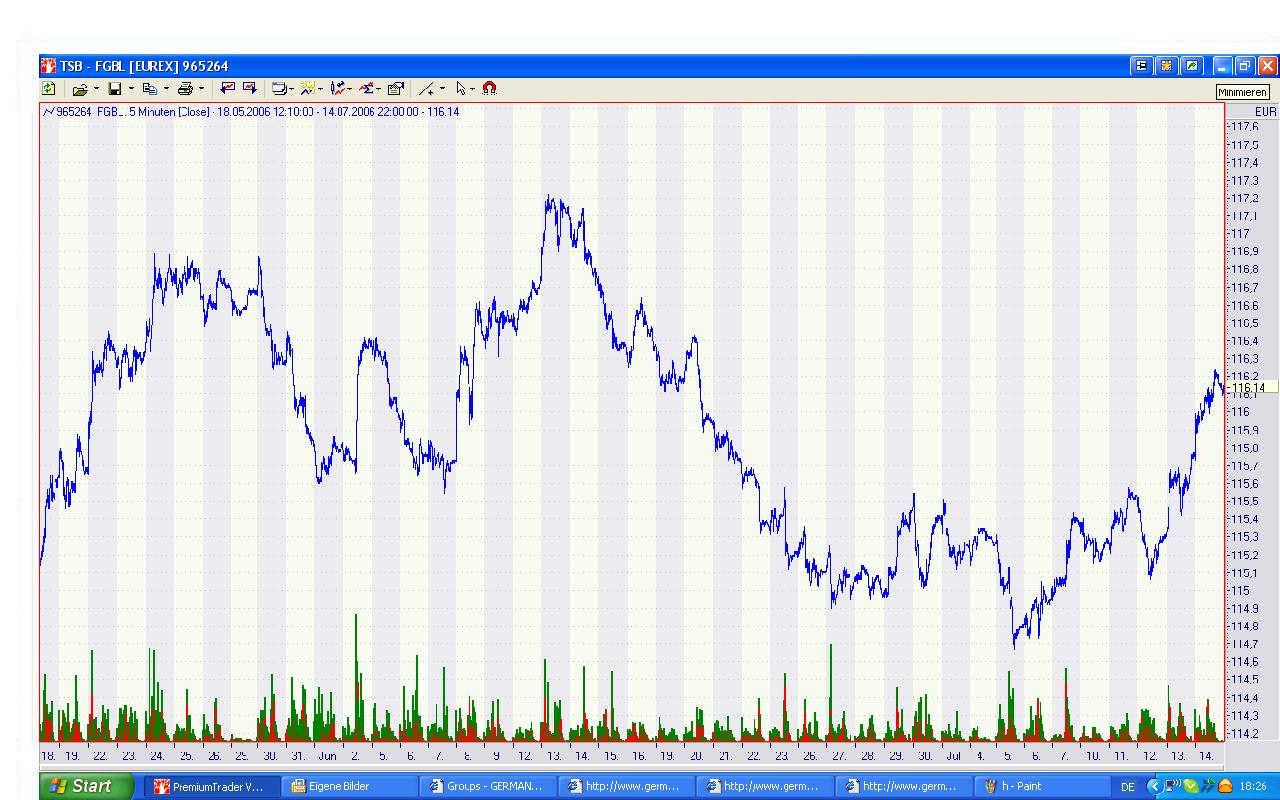The image size is (1280, 800).
Task: Click the red magnet snap tool icon
Action: (489, 89)
